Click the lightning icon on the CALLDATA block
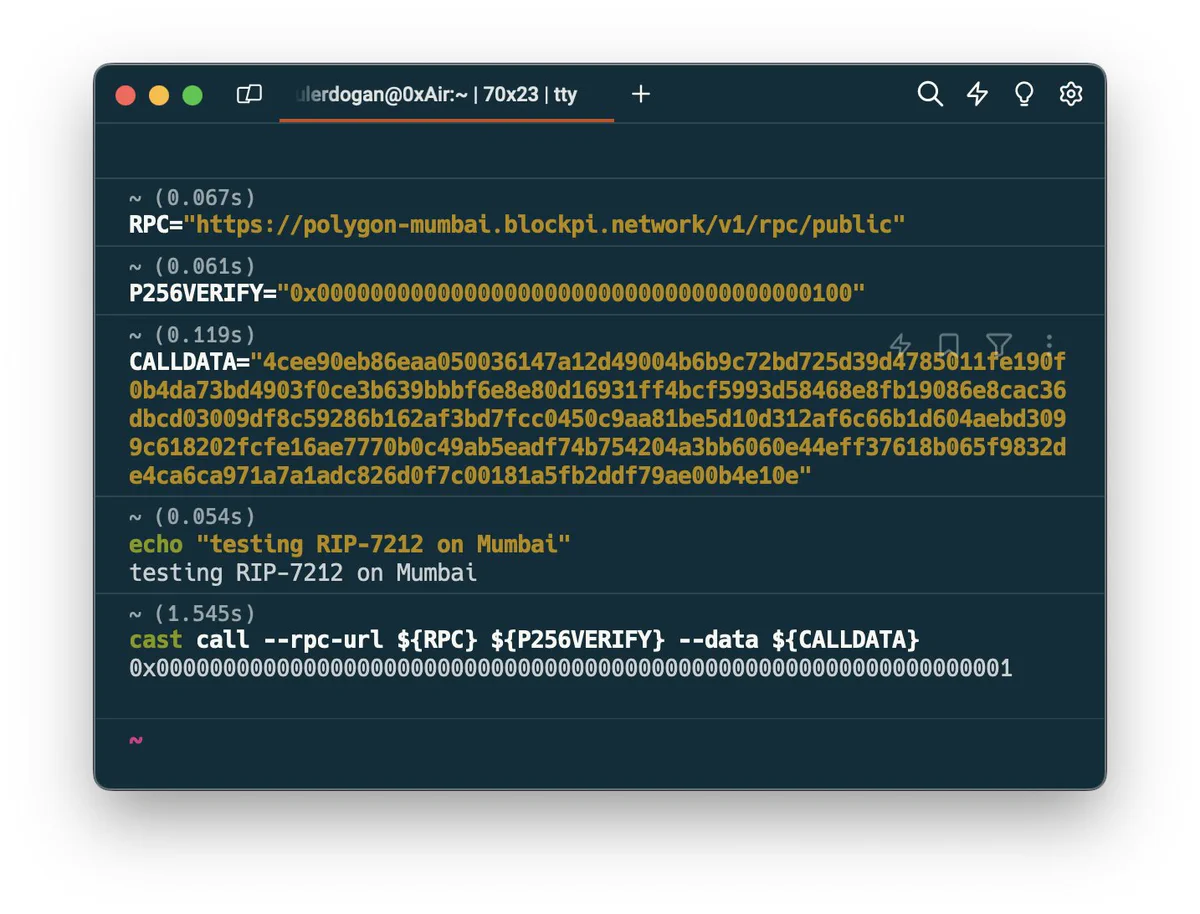 click(x=900, y=346)
